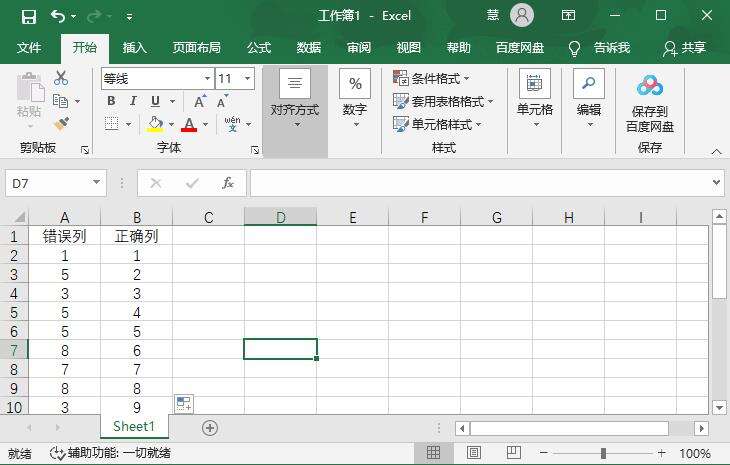
Task: Click the Increase Font Size icon
Action: (x=200, y=101)
